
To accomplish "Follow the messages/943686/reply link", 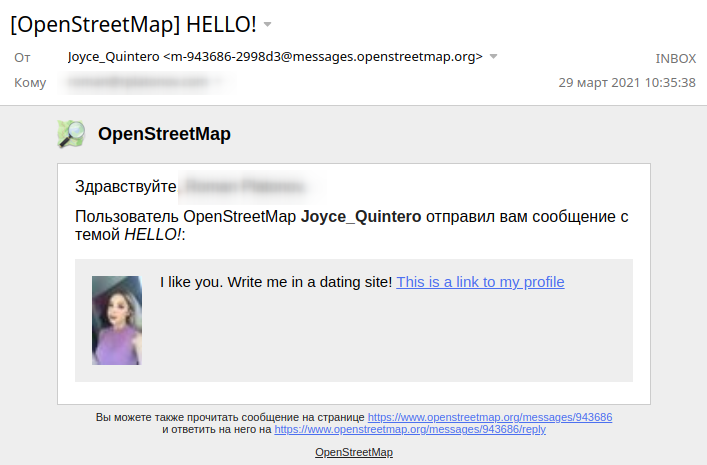I will pyautogui.click(x=410, y=429).
